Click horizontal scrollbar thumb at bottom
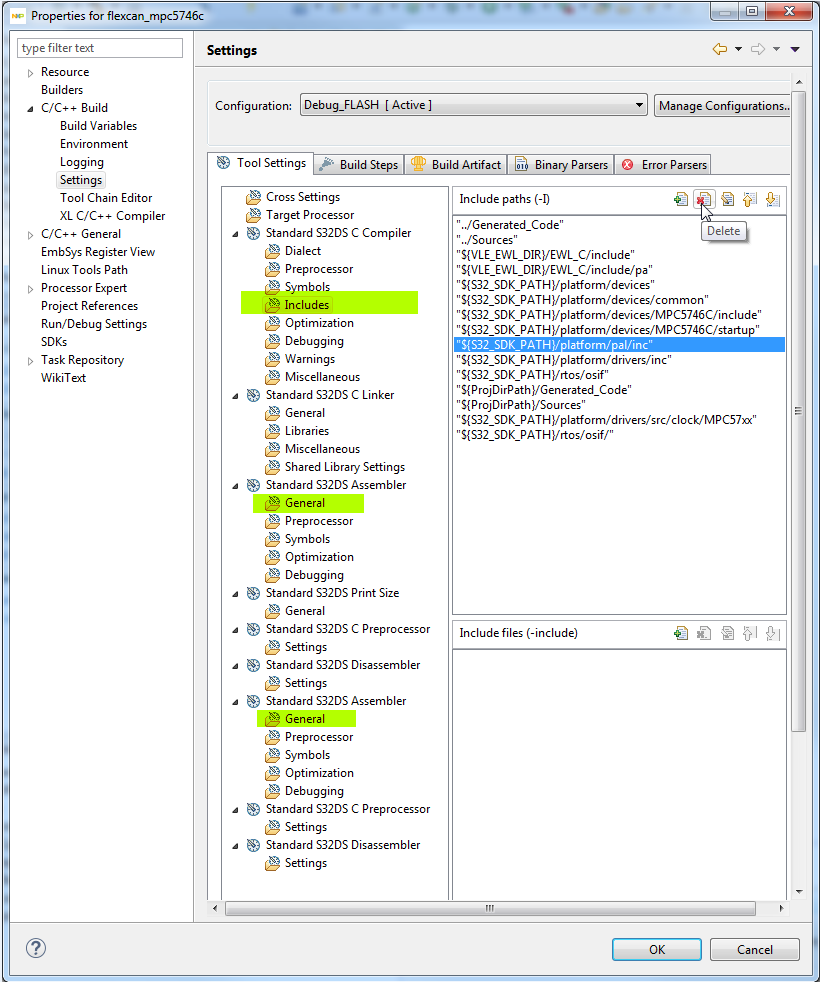 490,908
